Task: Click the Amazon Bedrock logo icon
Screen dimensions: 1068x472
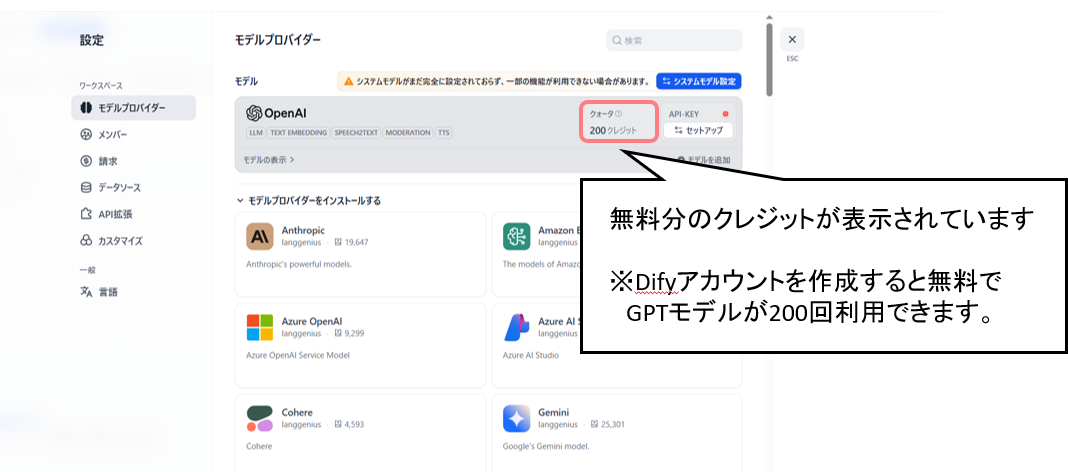Action: (518, 236)
